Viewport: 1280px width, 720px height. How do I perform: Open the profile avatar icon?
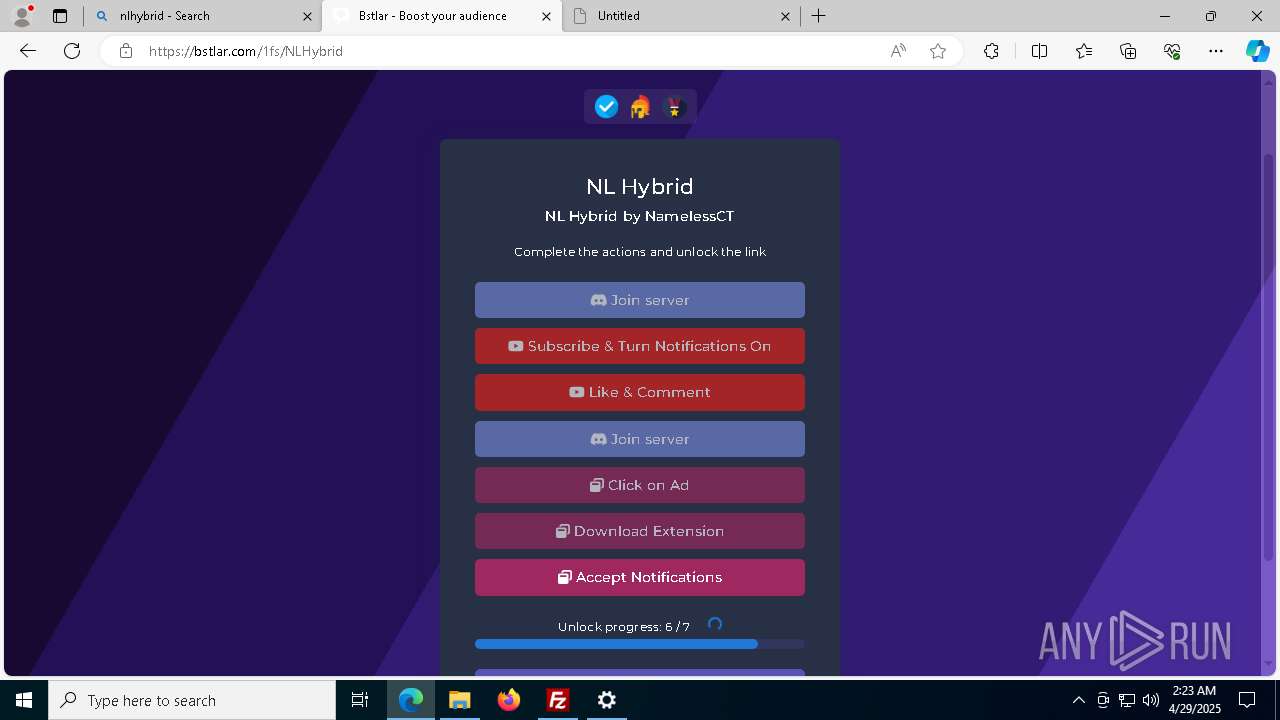coord(22,16)
